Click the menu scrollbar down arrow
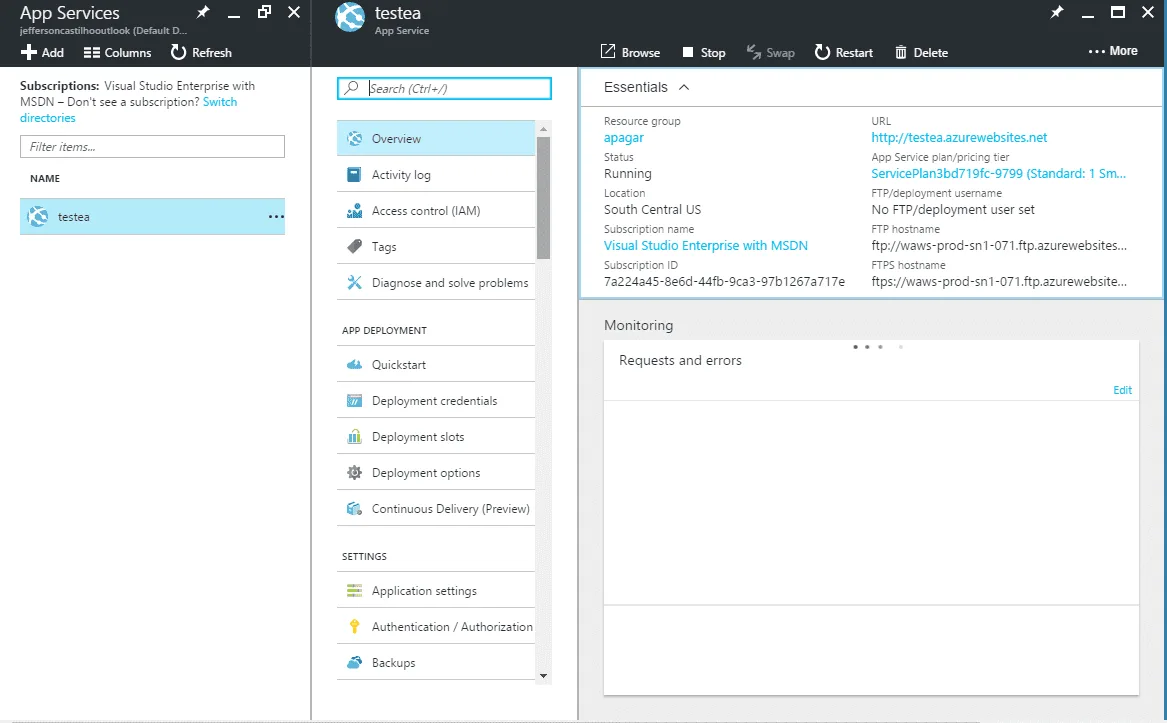 (x=543, y=676)
